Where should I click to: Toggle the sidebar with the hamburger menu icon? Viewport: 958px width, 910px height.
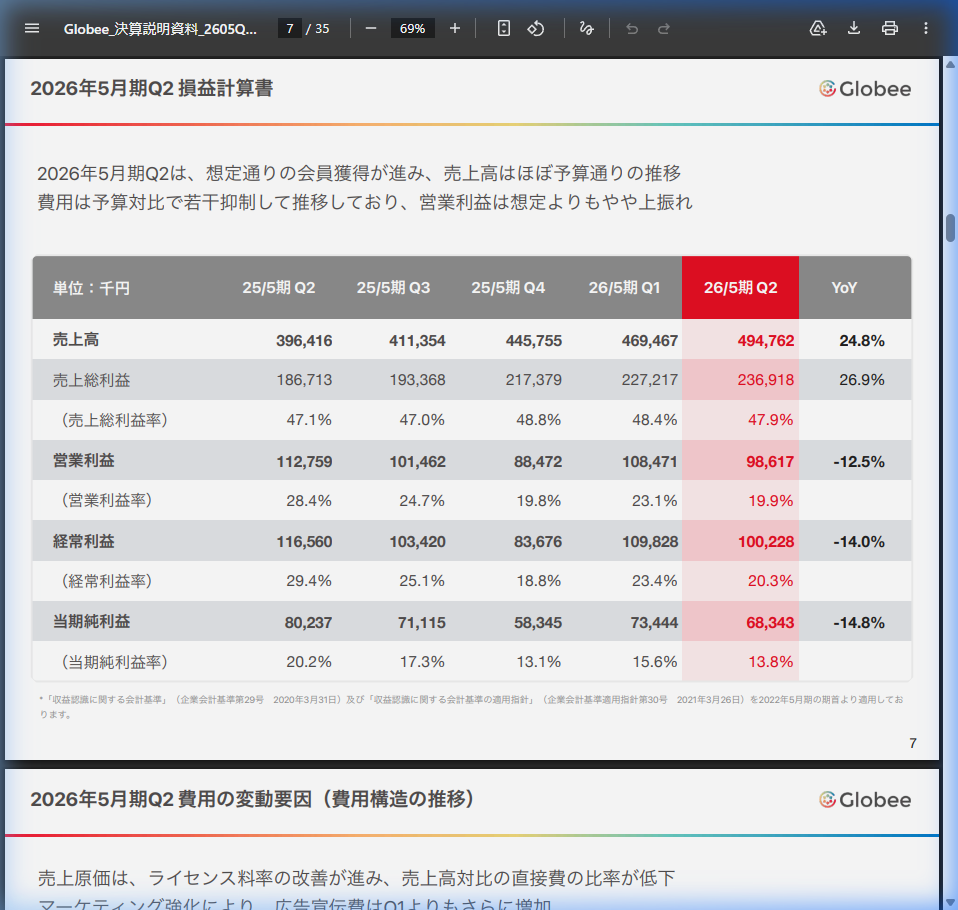click(32, 28)
